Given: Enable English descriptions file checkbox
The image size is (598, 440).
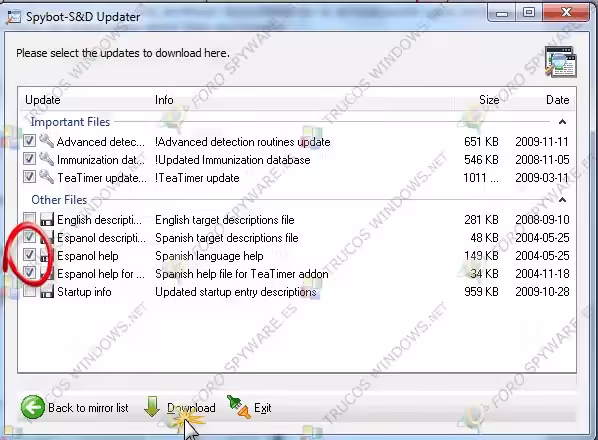Looking at the screenshot, I should pos(29,219).
